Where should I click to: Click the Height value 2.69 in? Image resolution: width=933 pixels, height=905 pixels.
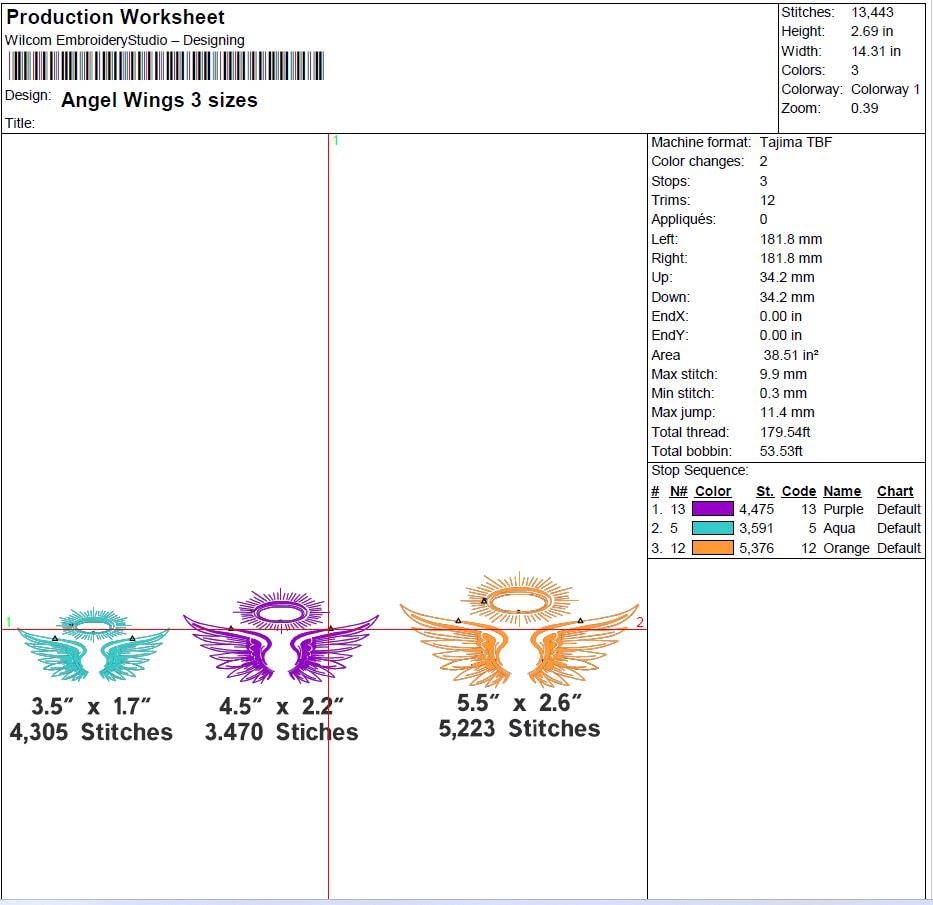point(872,32)
